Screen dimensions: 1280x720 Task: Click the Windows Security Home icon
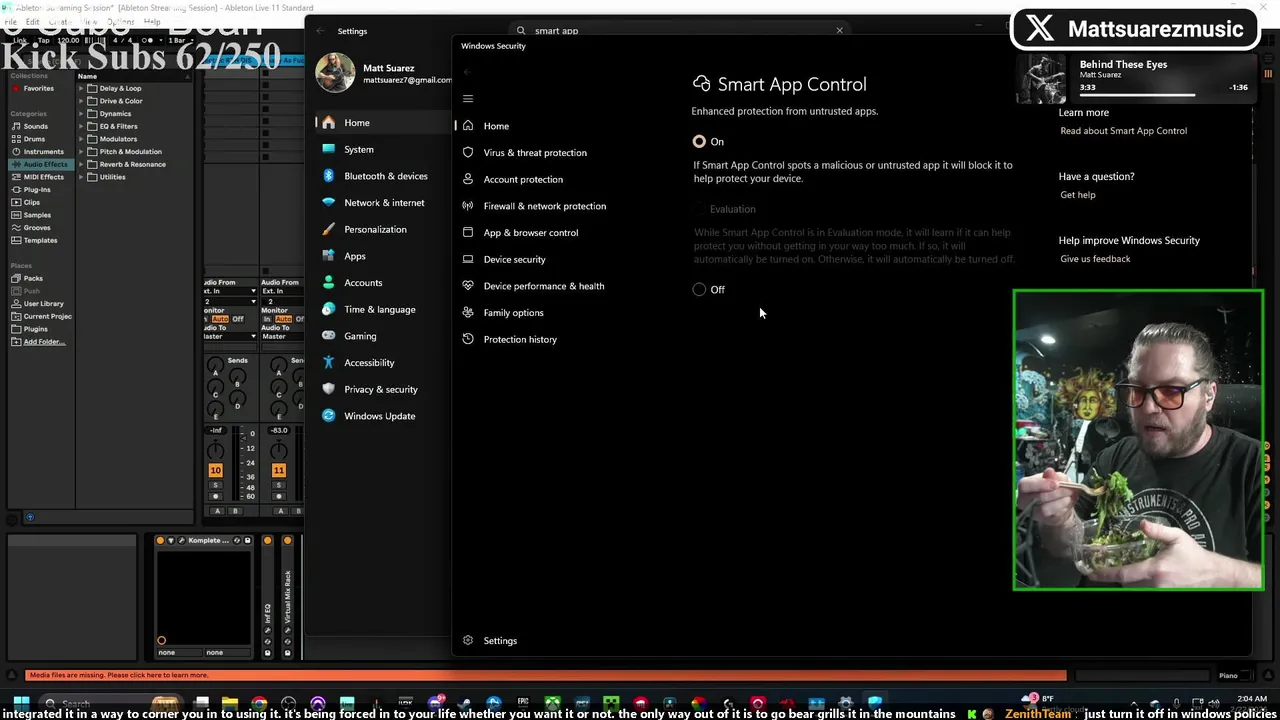(468, 126)
